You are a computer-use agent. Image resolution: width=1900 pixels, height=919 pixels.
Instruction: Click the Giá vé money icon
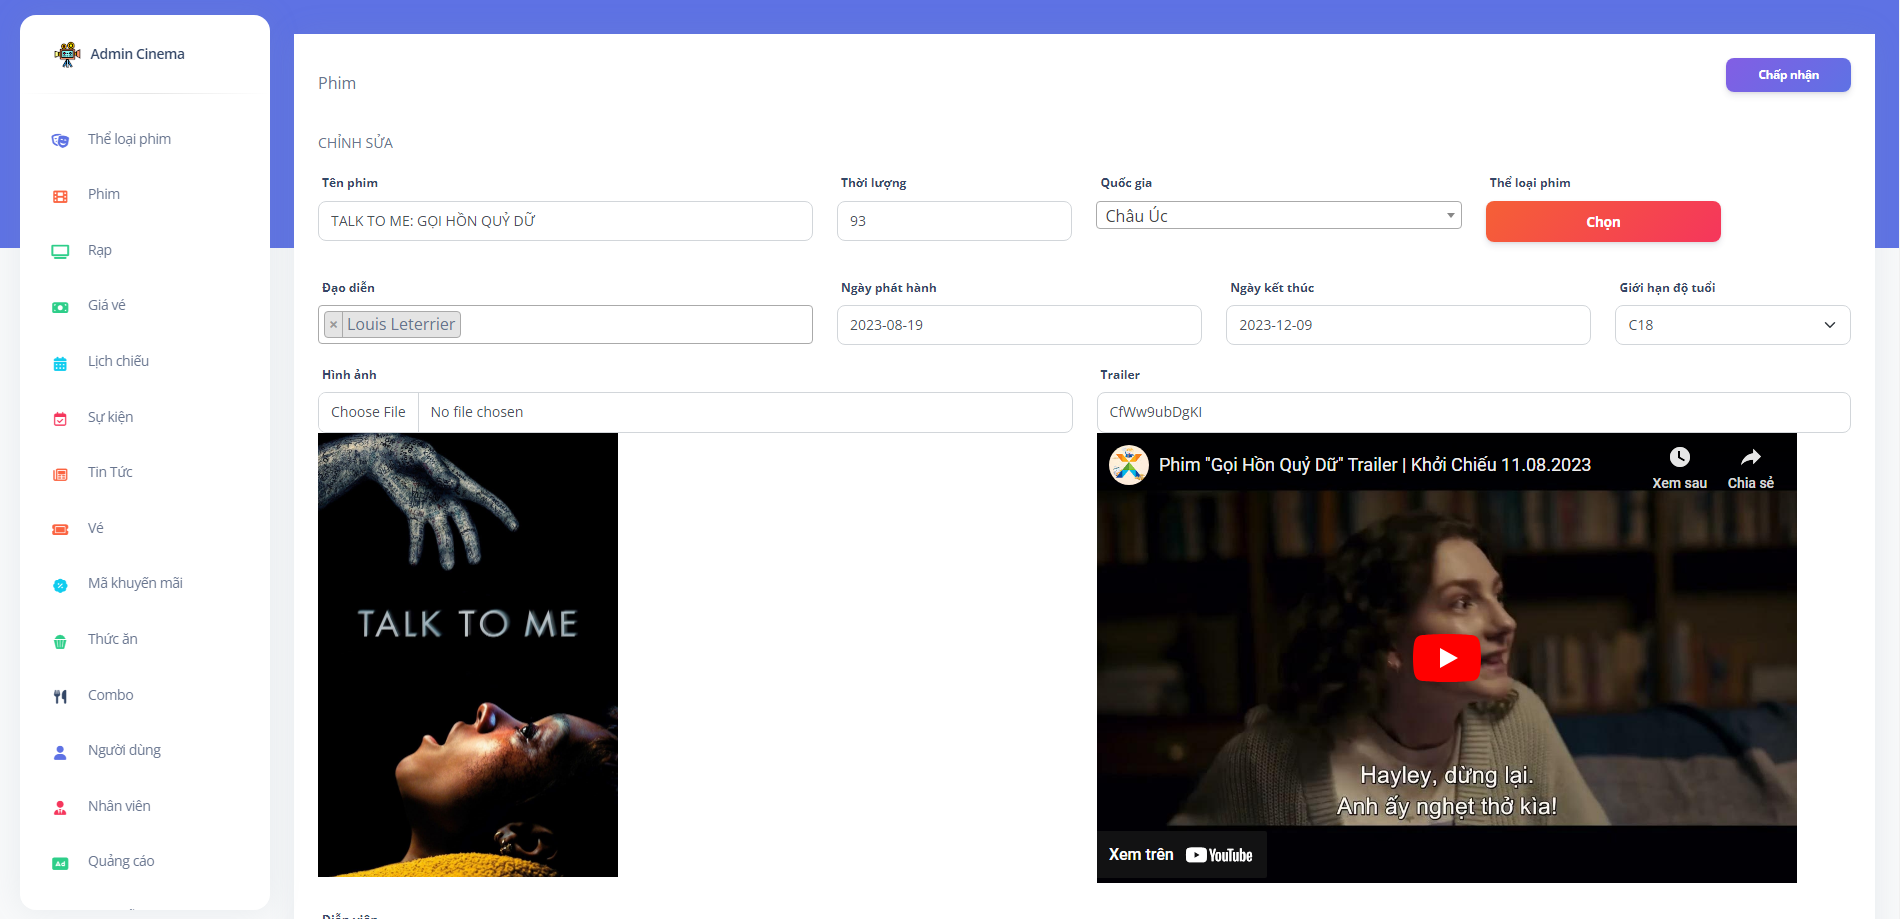pos(60,307)
